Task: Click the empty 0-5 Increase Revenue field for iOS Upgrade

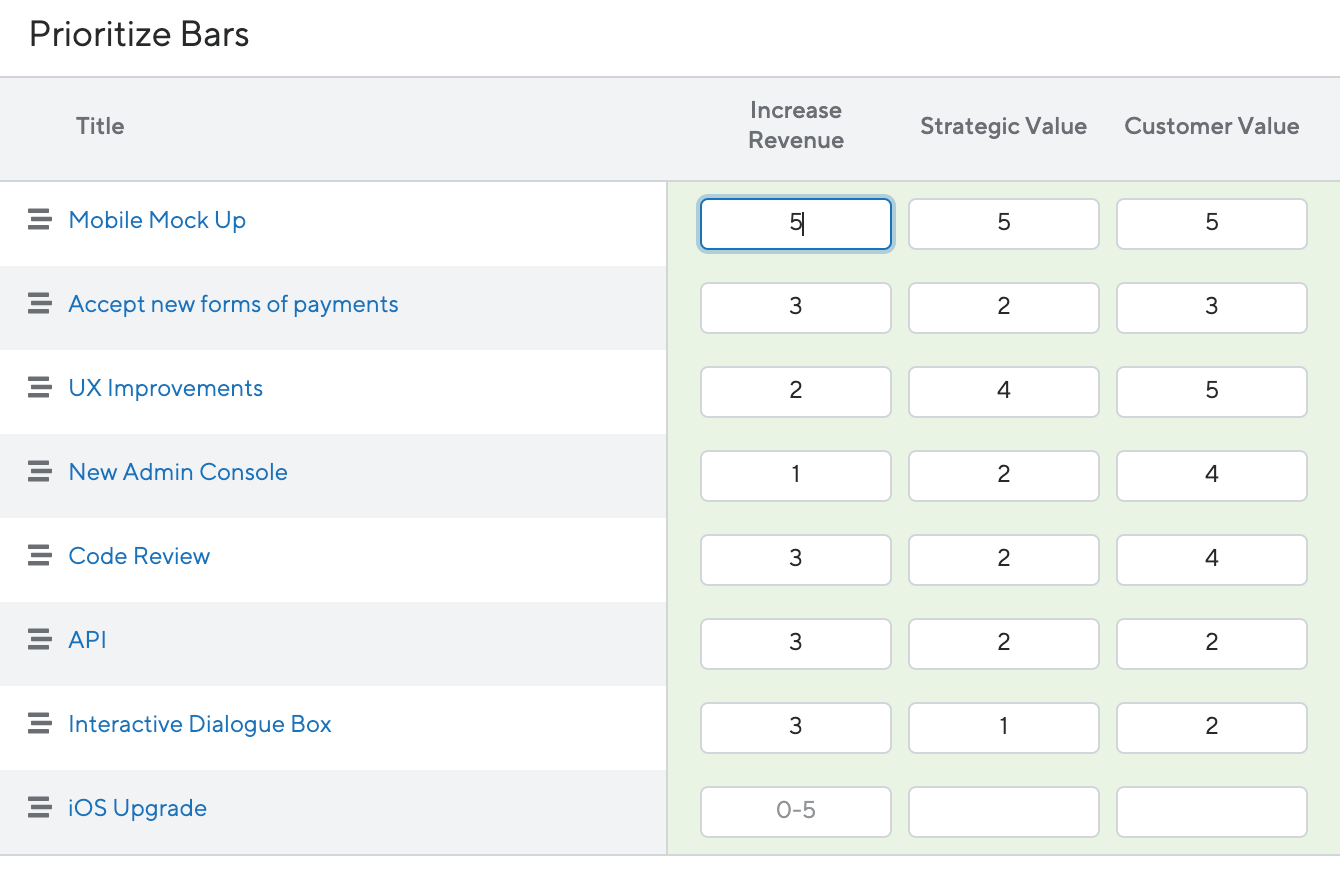Action: (x=795, y=811)
